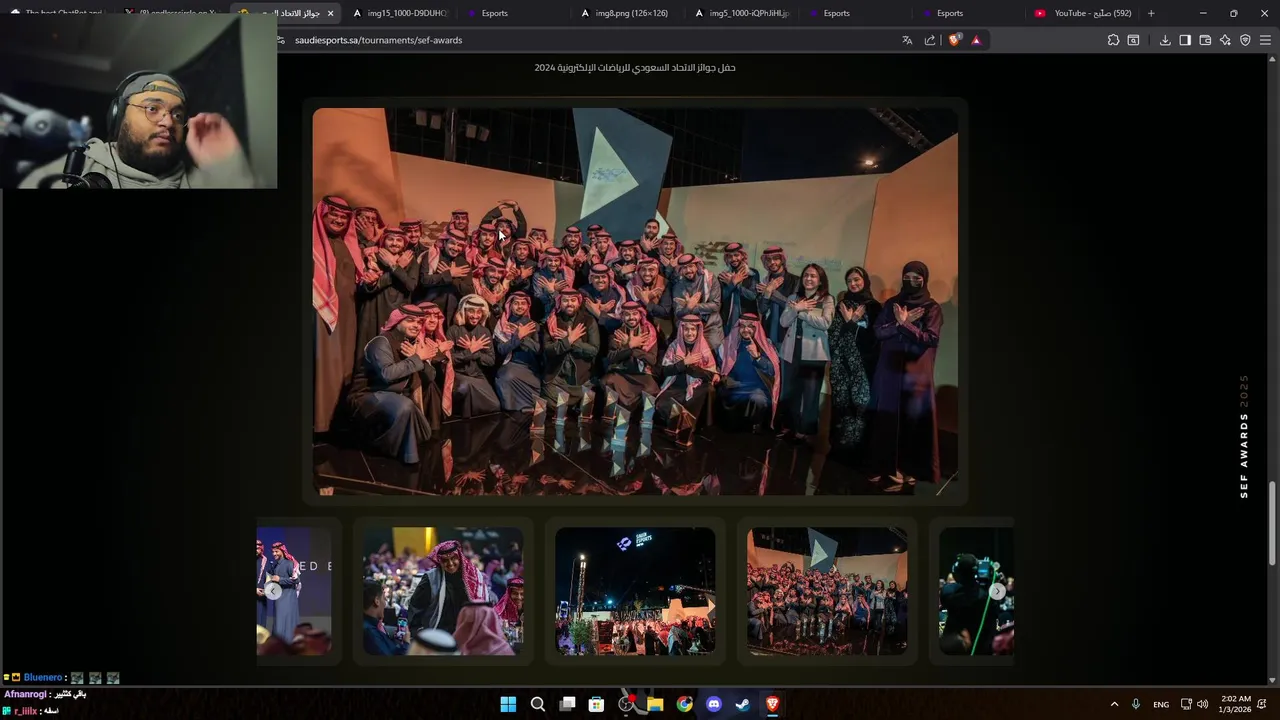Switch to the YouTube (592) tab

1084,13
